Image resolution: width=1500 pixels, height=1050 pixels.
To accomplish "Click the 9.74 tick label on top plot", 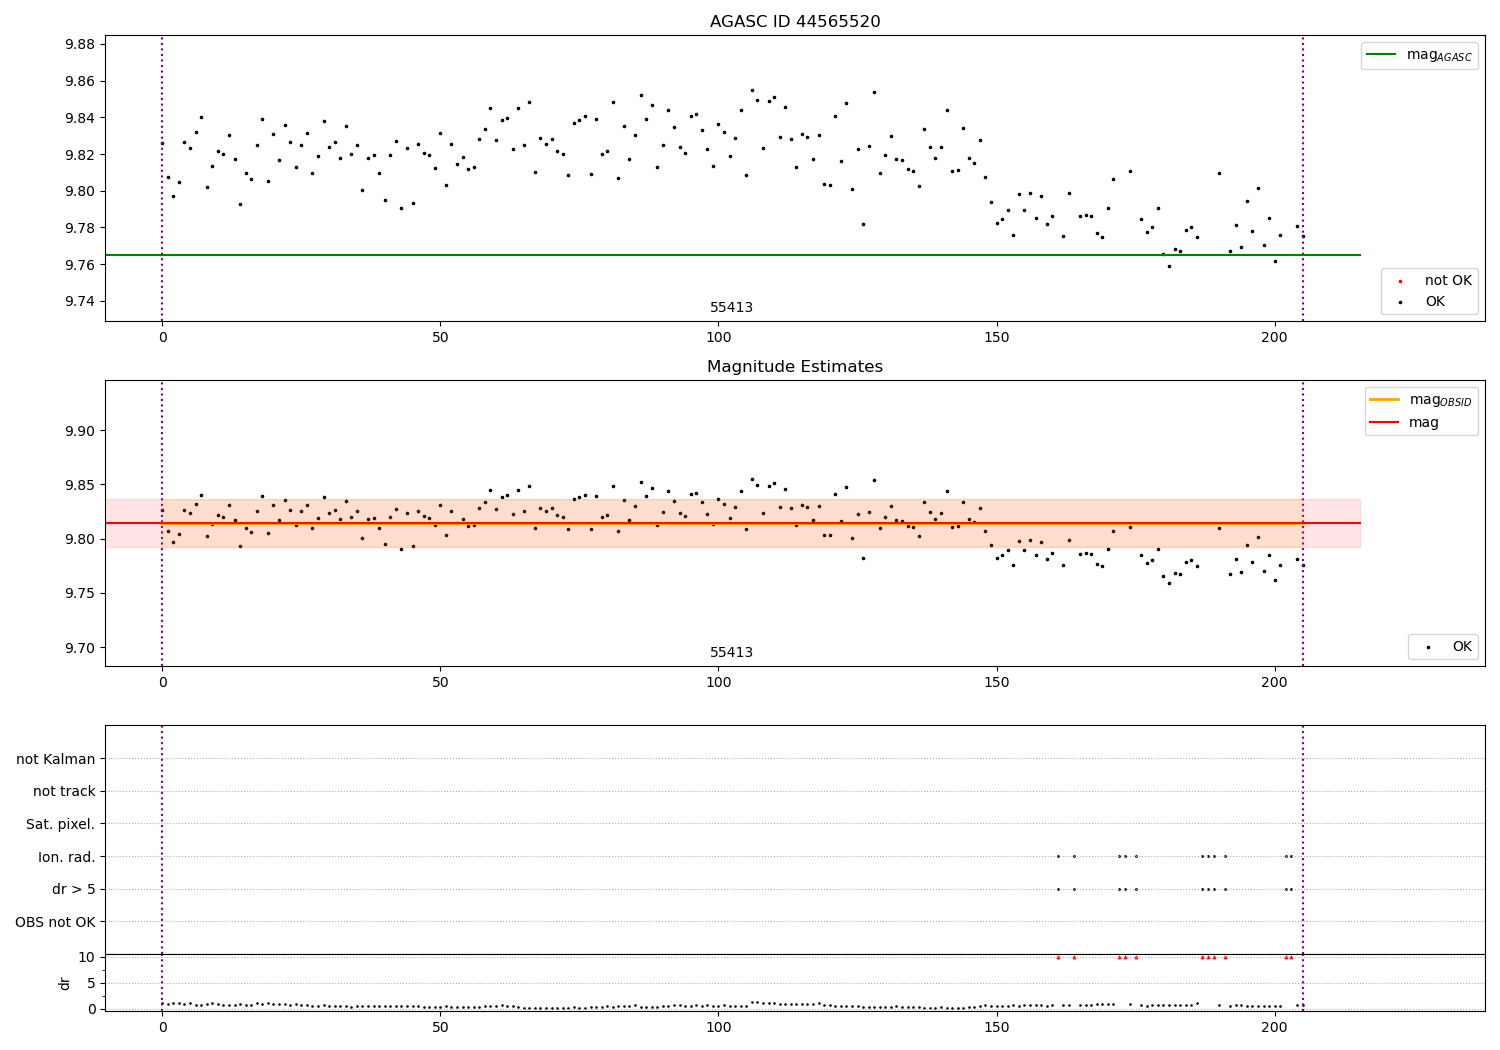I will click(x=79, y=302).
